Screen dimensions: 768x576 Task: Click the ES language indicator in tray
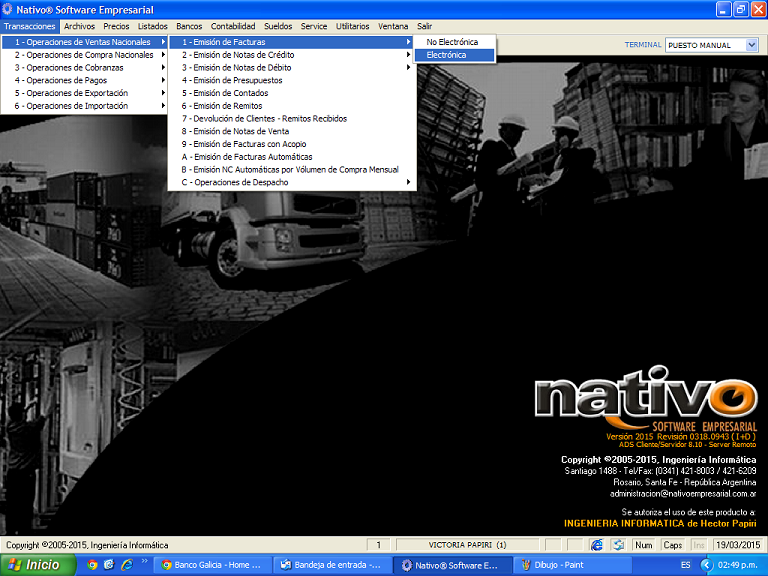[x=686, y=565]
